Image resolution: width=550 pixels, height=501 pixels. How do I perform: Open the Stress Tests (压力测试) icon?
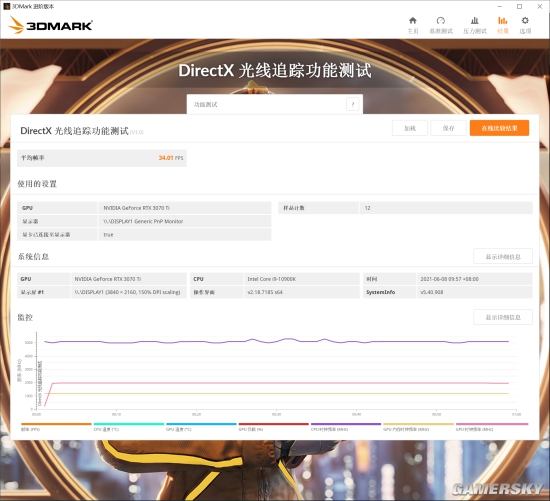[x=475, y=21]
